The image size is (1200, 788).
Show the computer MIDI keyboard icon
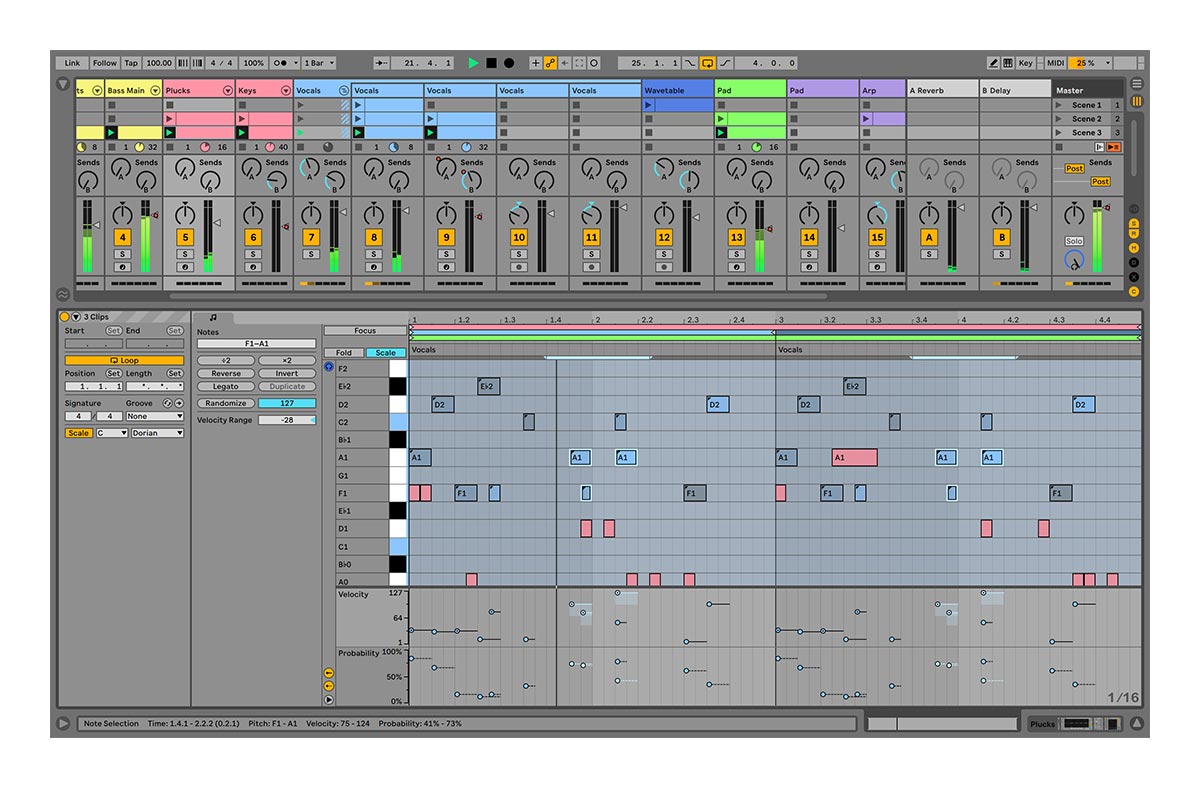pos(1008,63)
